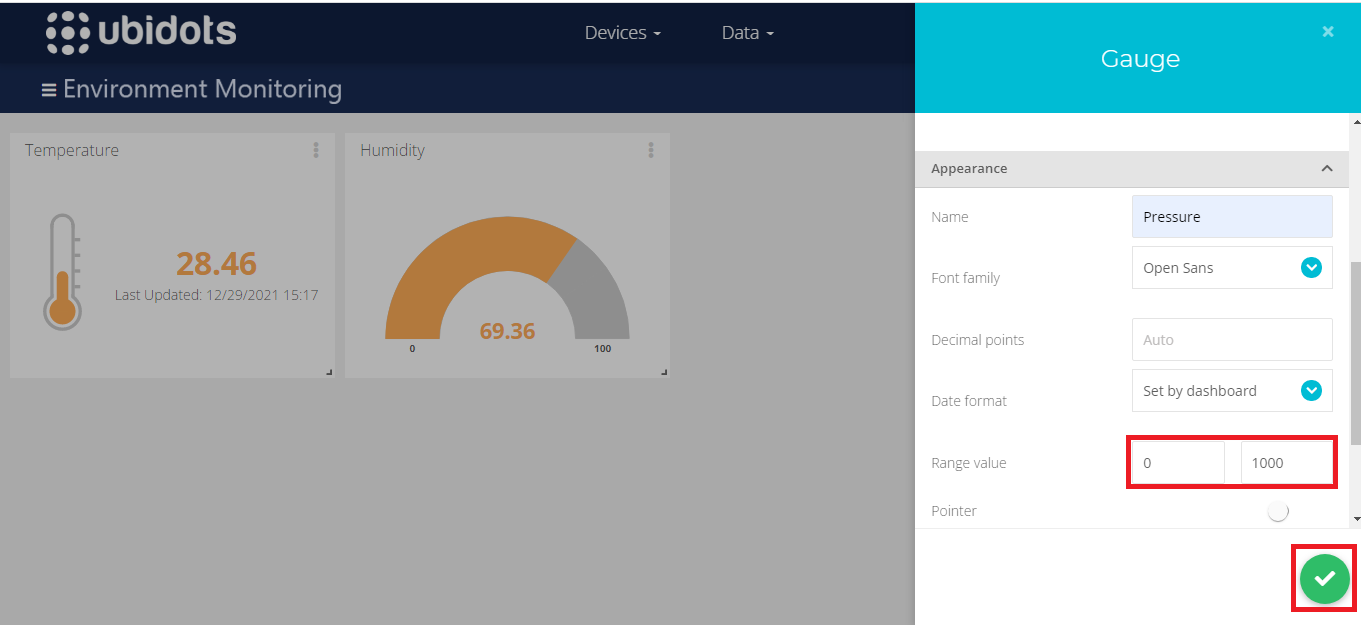Click the Temperature widget resize handle
1361x625 pixels.
pyautogui.click(x=329, y=372)
